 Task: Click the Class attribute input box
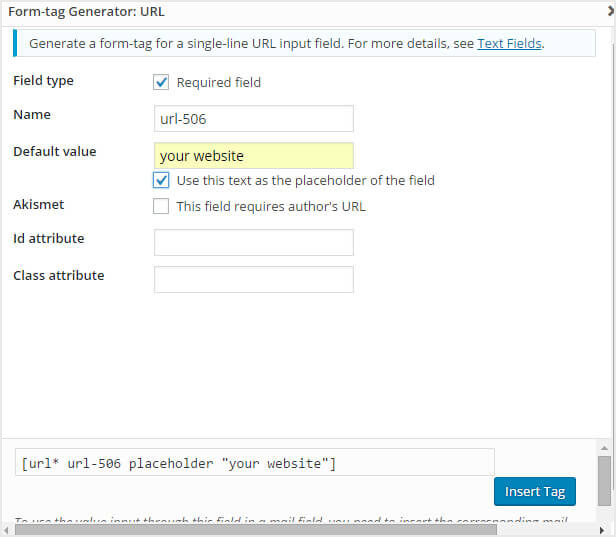tap(254, 280)
